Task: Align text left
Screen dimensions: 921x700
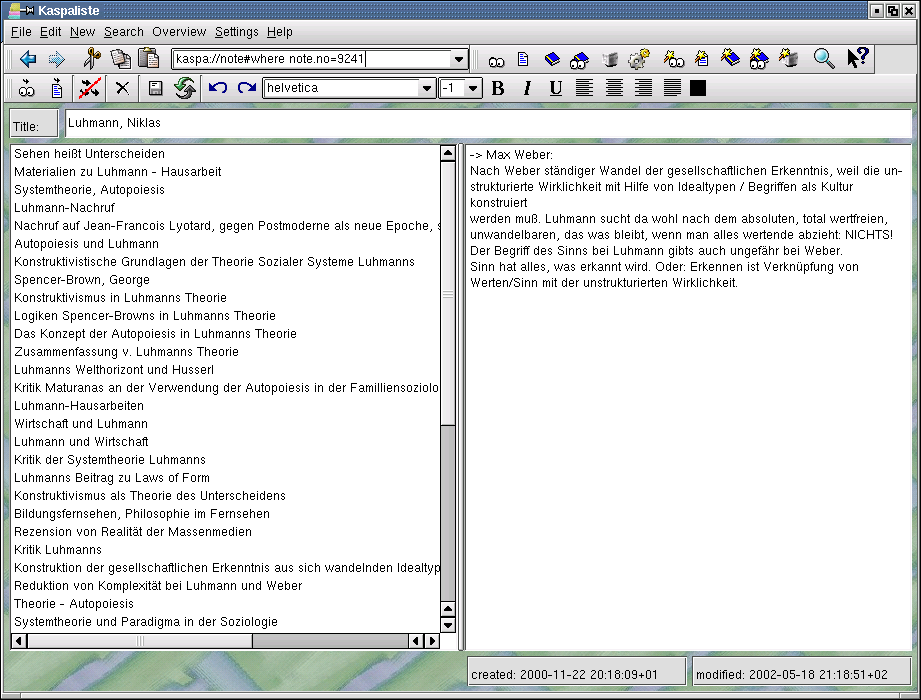Action: pyautogui.click(x=584, y=88)
